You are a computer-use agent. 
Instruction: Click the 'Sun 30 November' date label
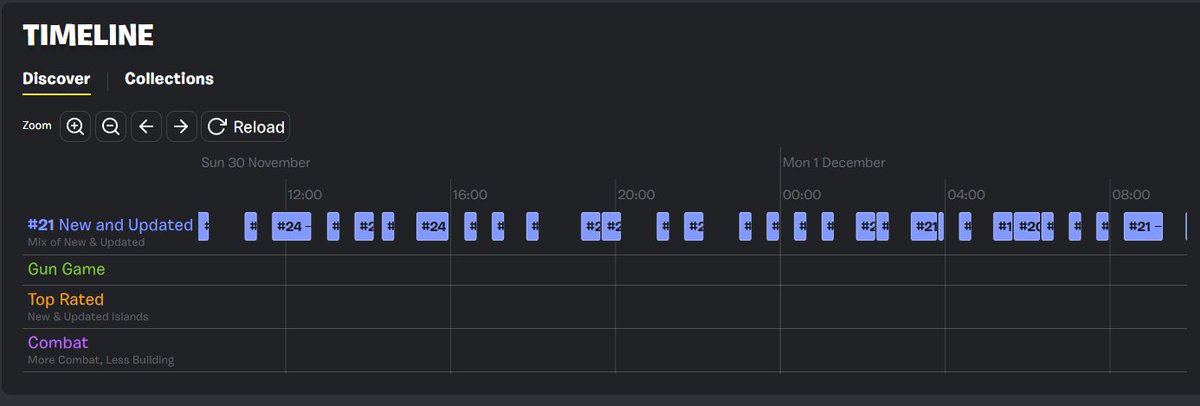pos(256,162)
